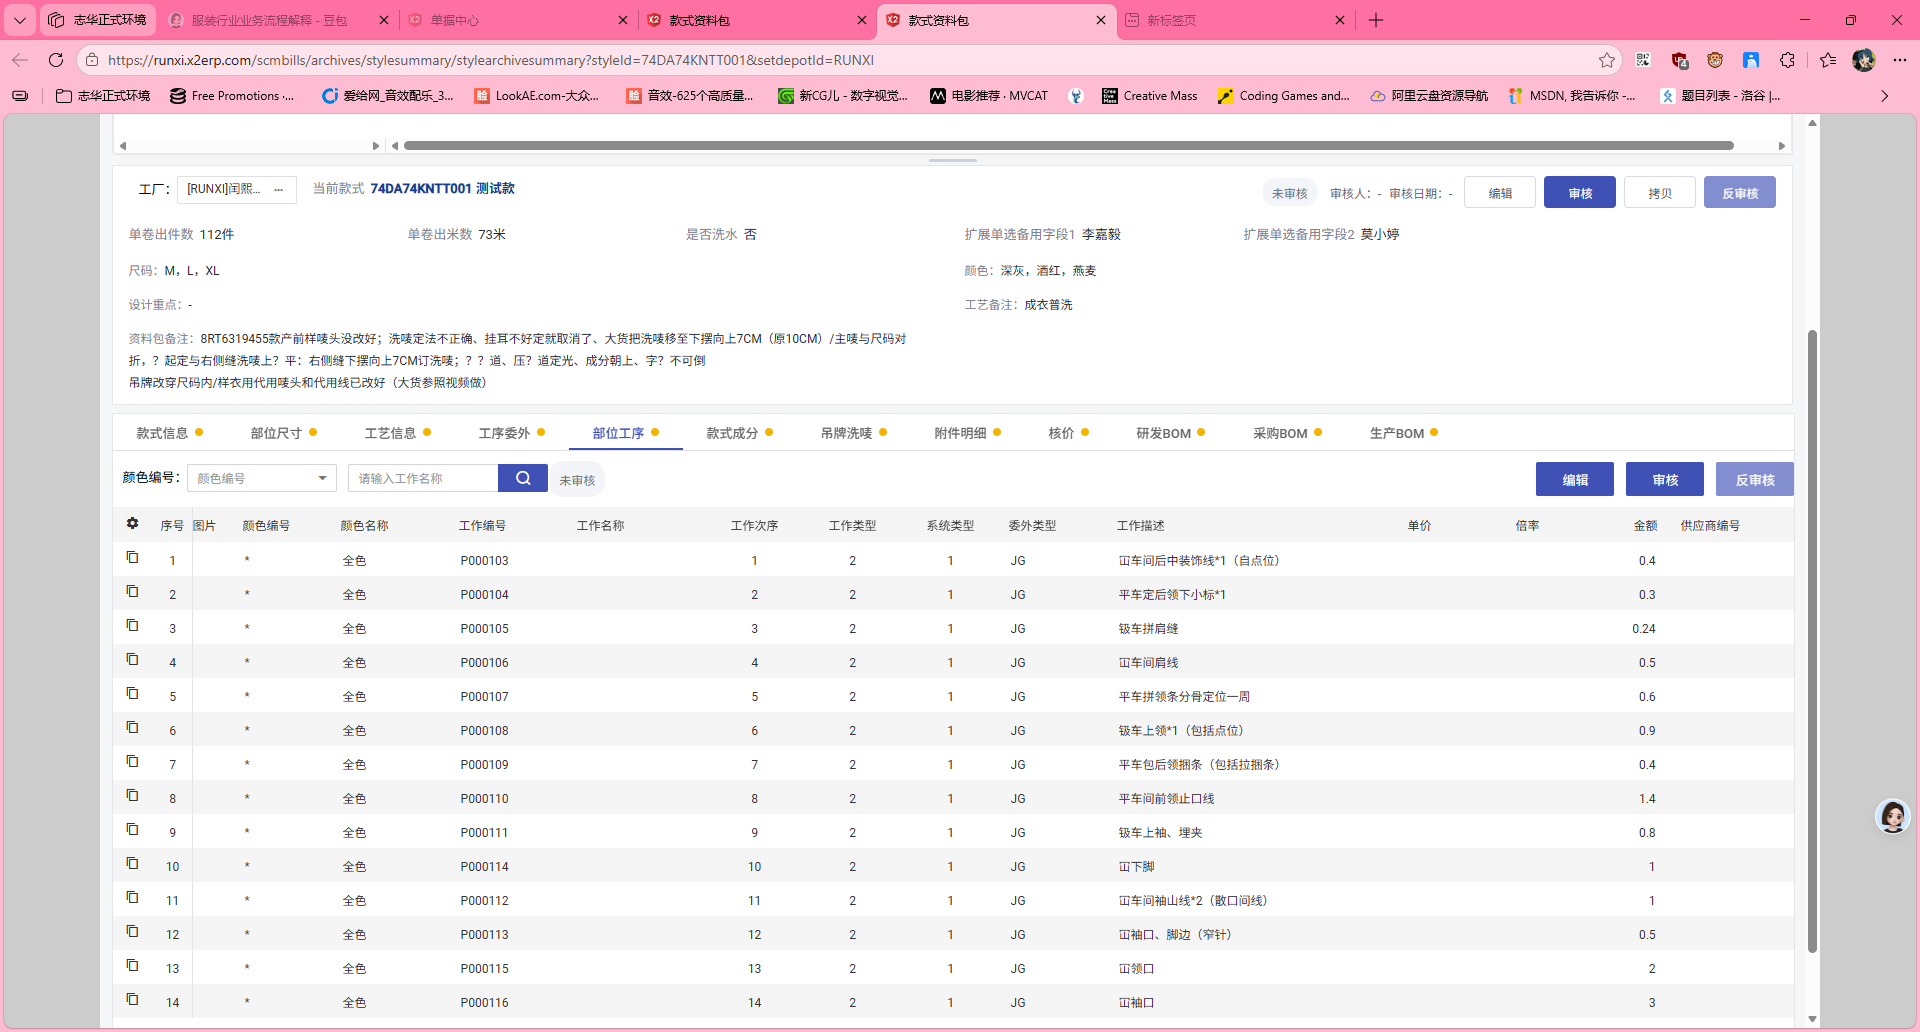
Task: Open the browser Settings and more menu
Action: 1900,60
